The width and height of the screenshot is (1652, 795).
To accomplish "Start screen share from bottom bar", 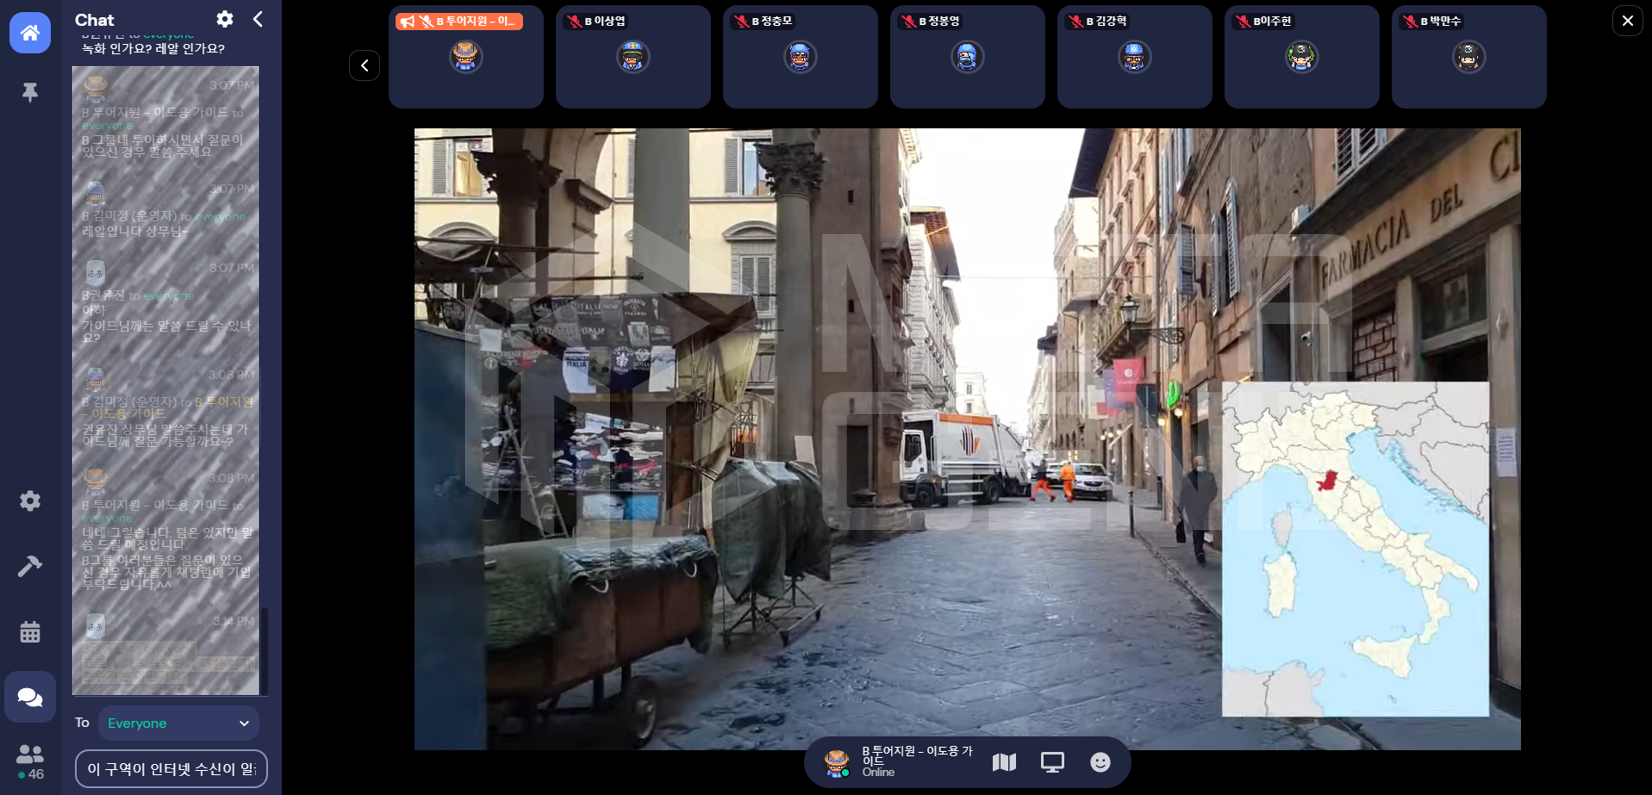I will pyautogui.click(x=1052, y=762).
